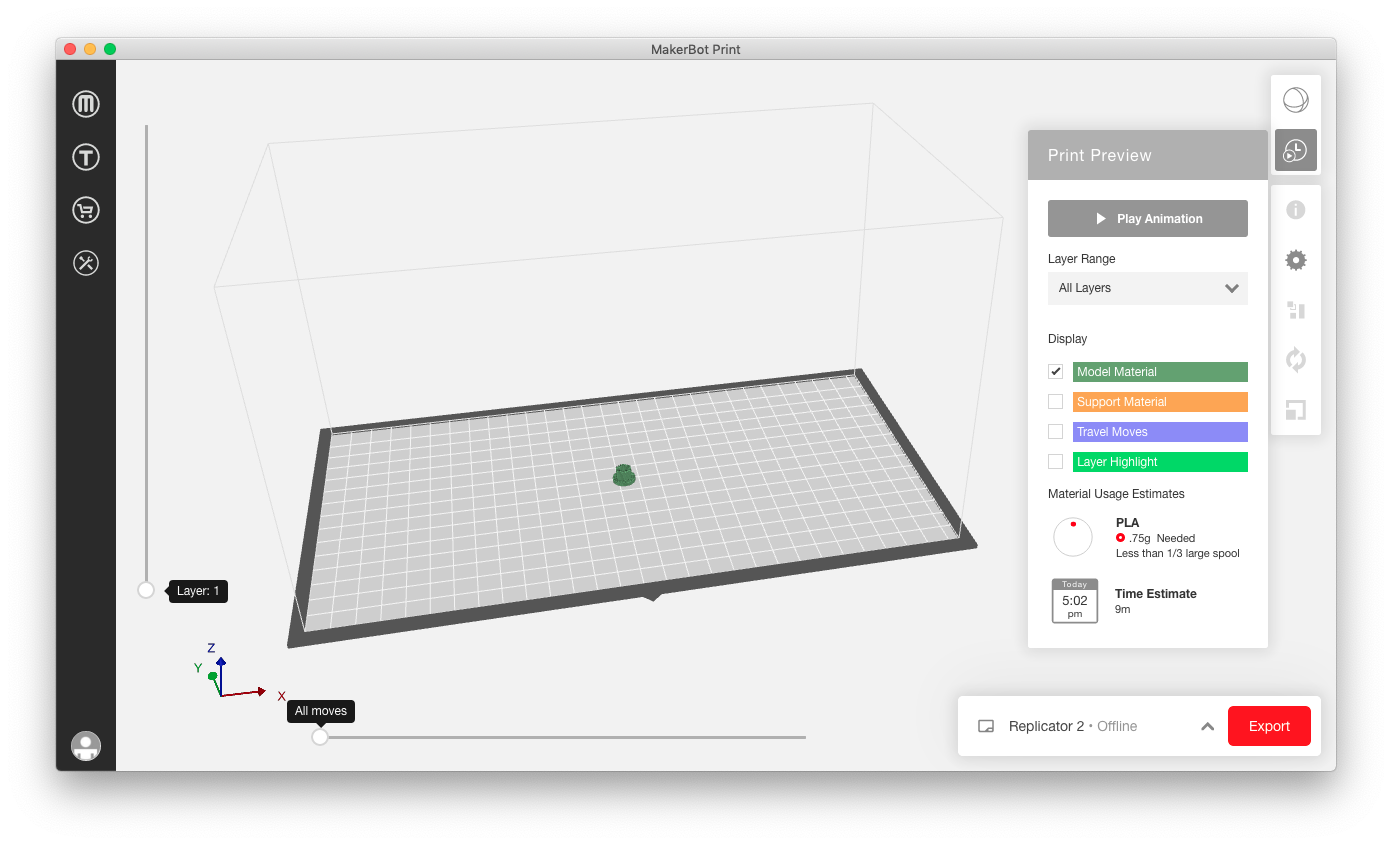
Task: Expand the Replicator 2 printer selector
Action: point(1207,726)
